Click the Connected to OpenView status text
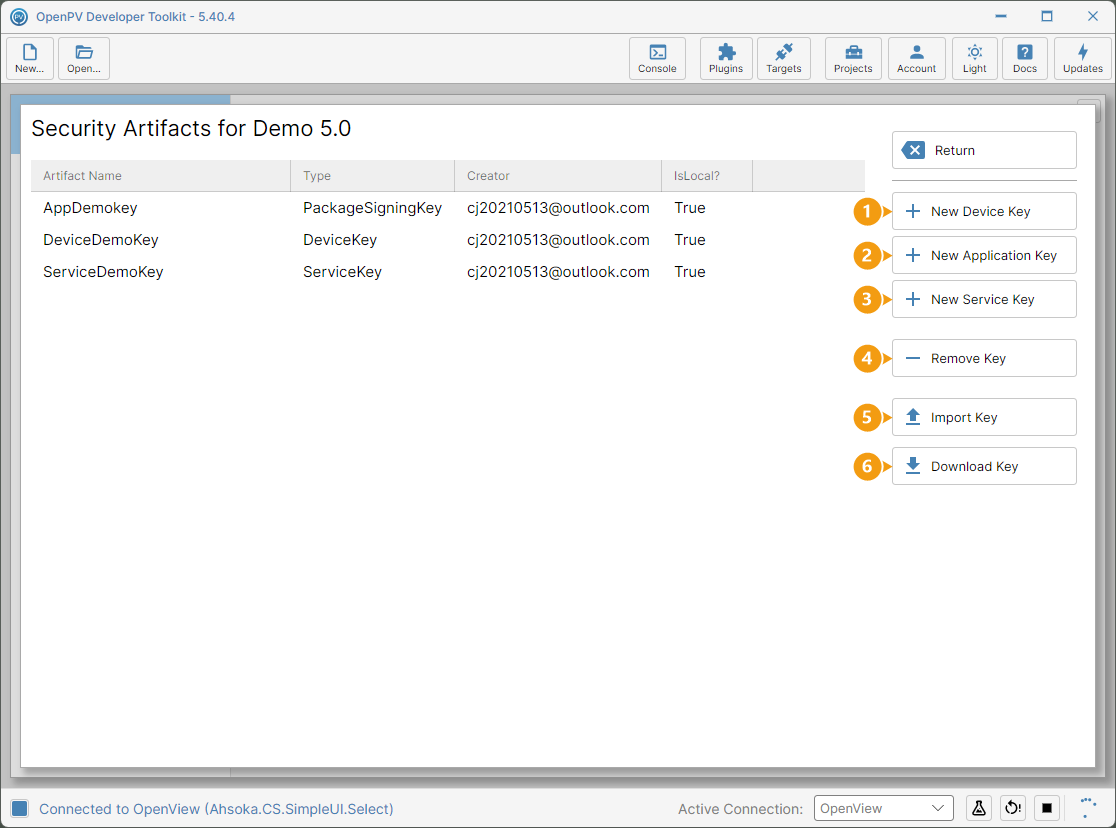Image resolution: width=1116 pixels, height=828 pixels. tap(216, 809)
